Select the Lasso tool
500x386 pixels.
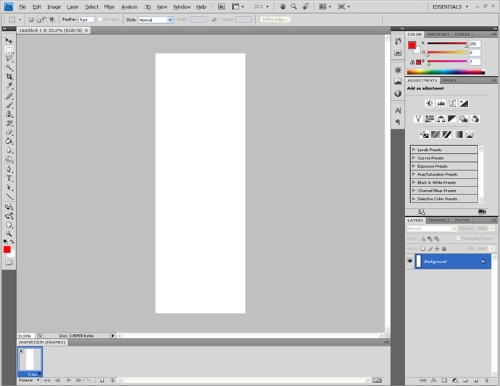point(9,59)
